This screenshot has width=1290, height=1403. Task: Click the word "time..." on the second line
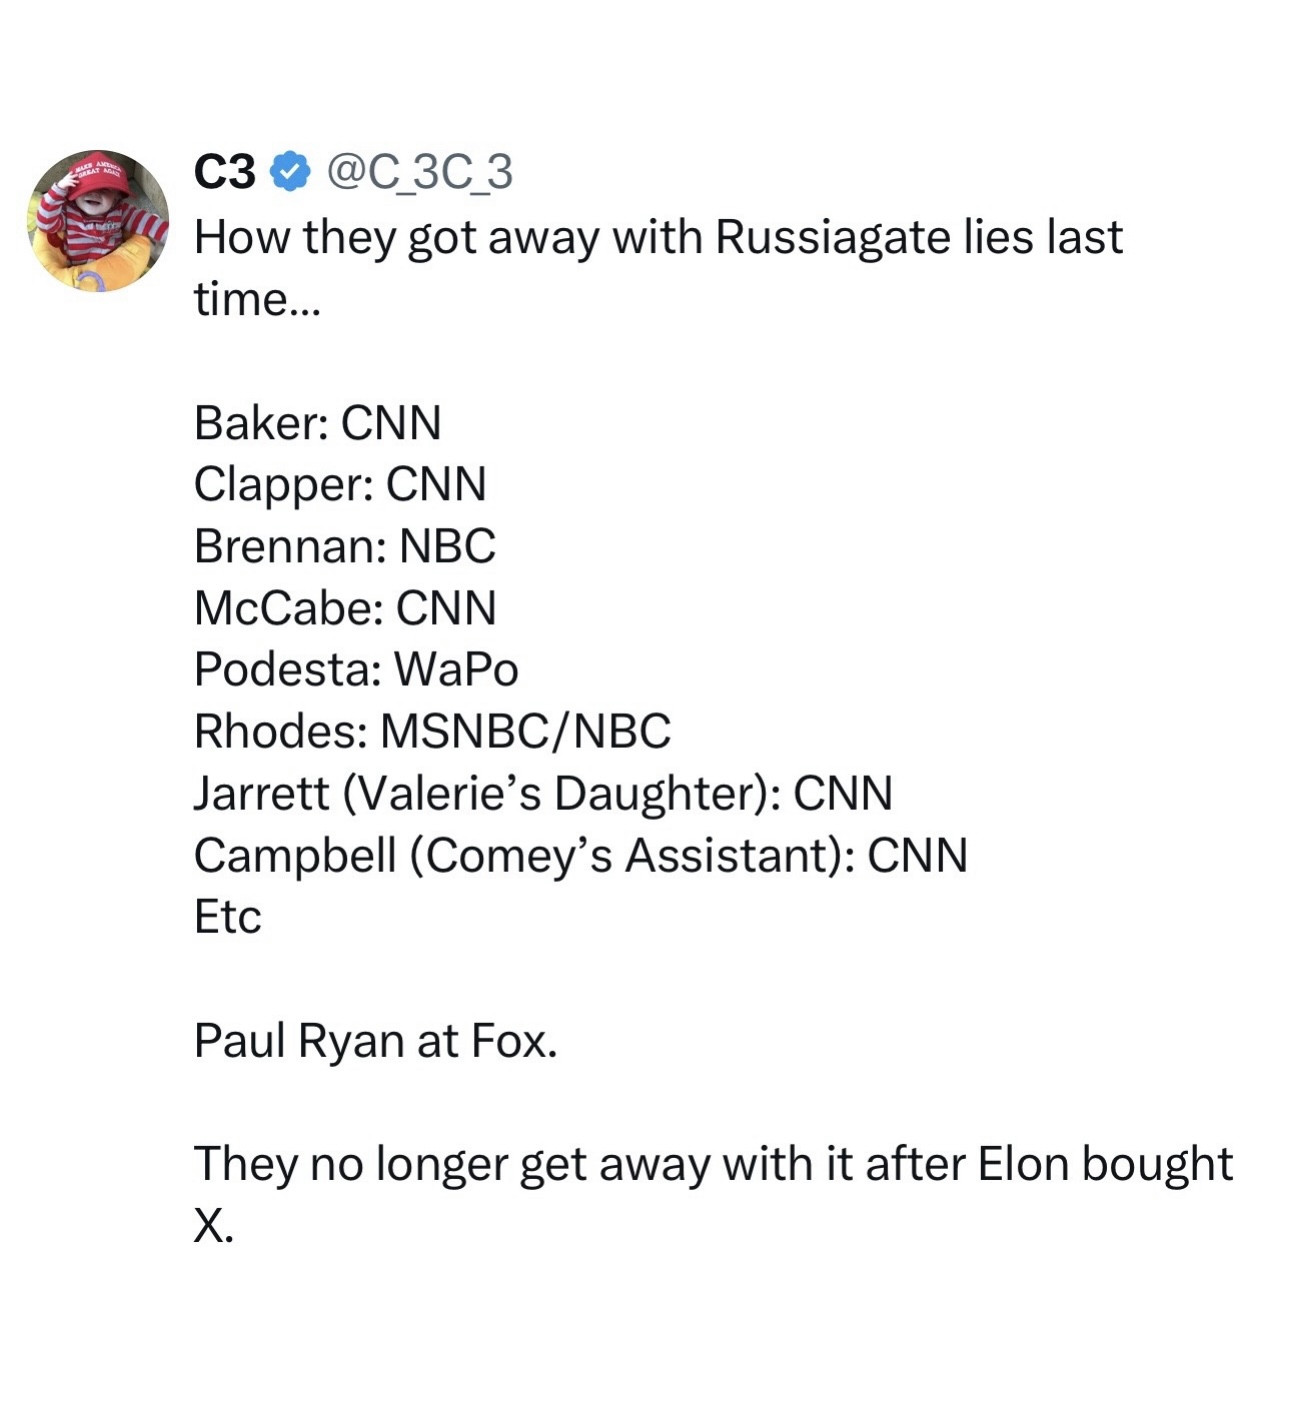[257, 299]
